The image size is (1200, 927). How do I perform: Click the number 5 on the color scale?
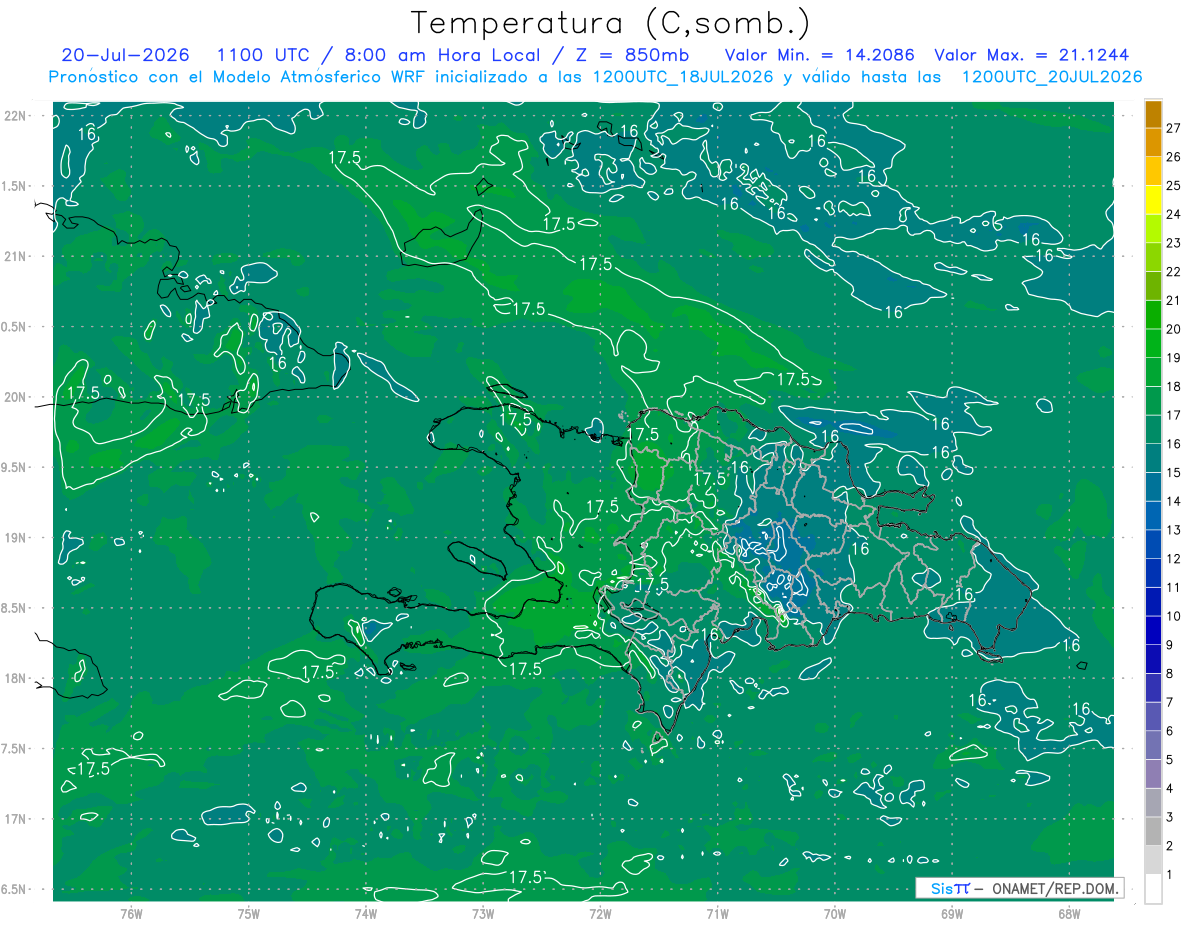click(x=1171, y=760)
